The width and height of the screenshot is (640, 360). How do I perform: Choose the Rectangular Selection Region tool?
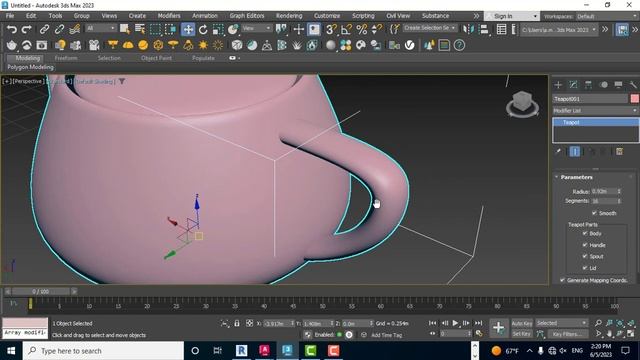point(155,29)
